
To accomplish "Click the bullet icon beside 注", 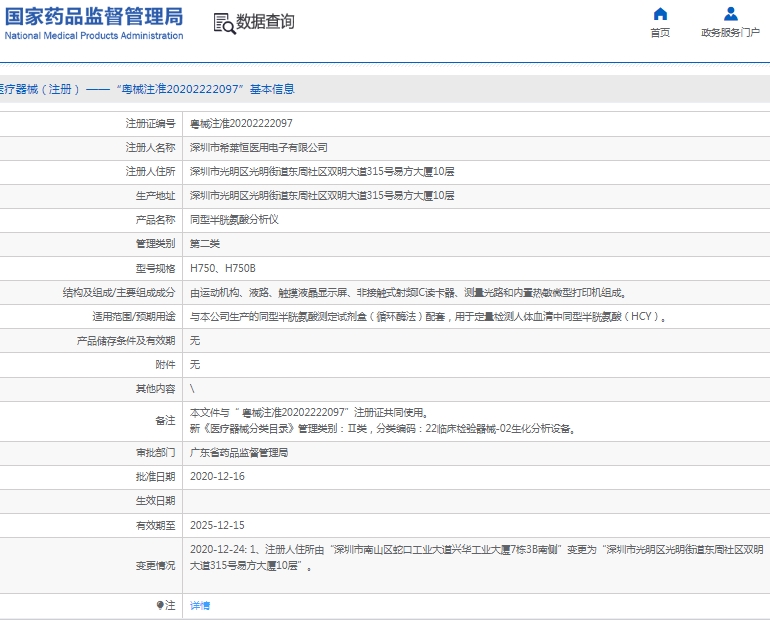I will [159, 605].
